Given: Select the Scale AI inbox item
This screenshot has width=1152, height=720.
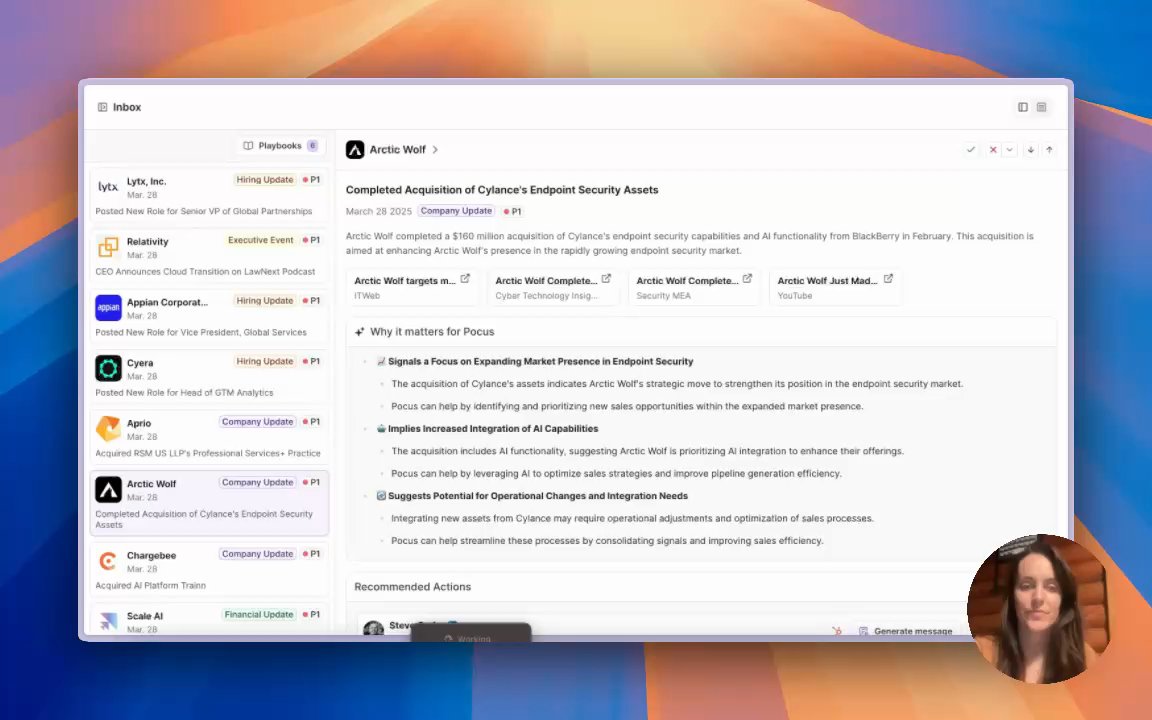Looking at the screenshot, I should tap(209, 619).
